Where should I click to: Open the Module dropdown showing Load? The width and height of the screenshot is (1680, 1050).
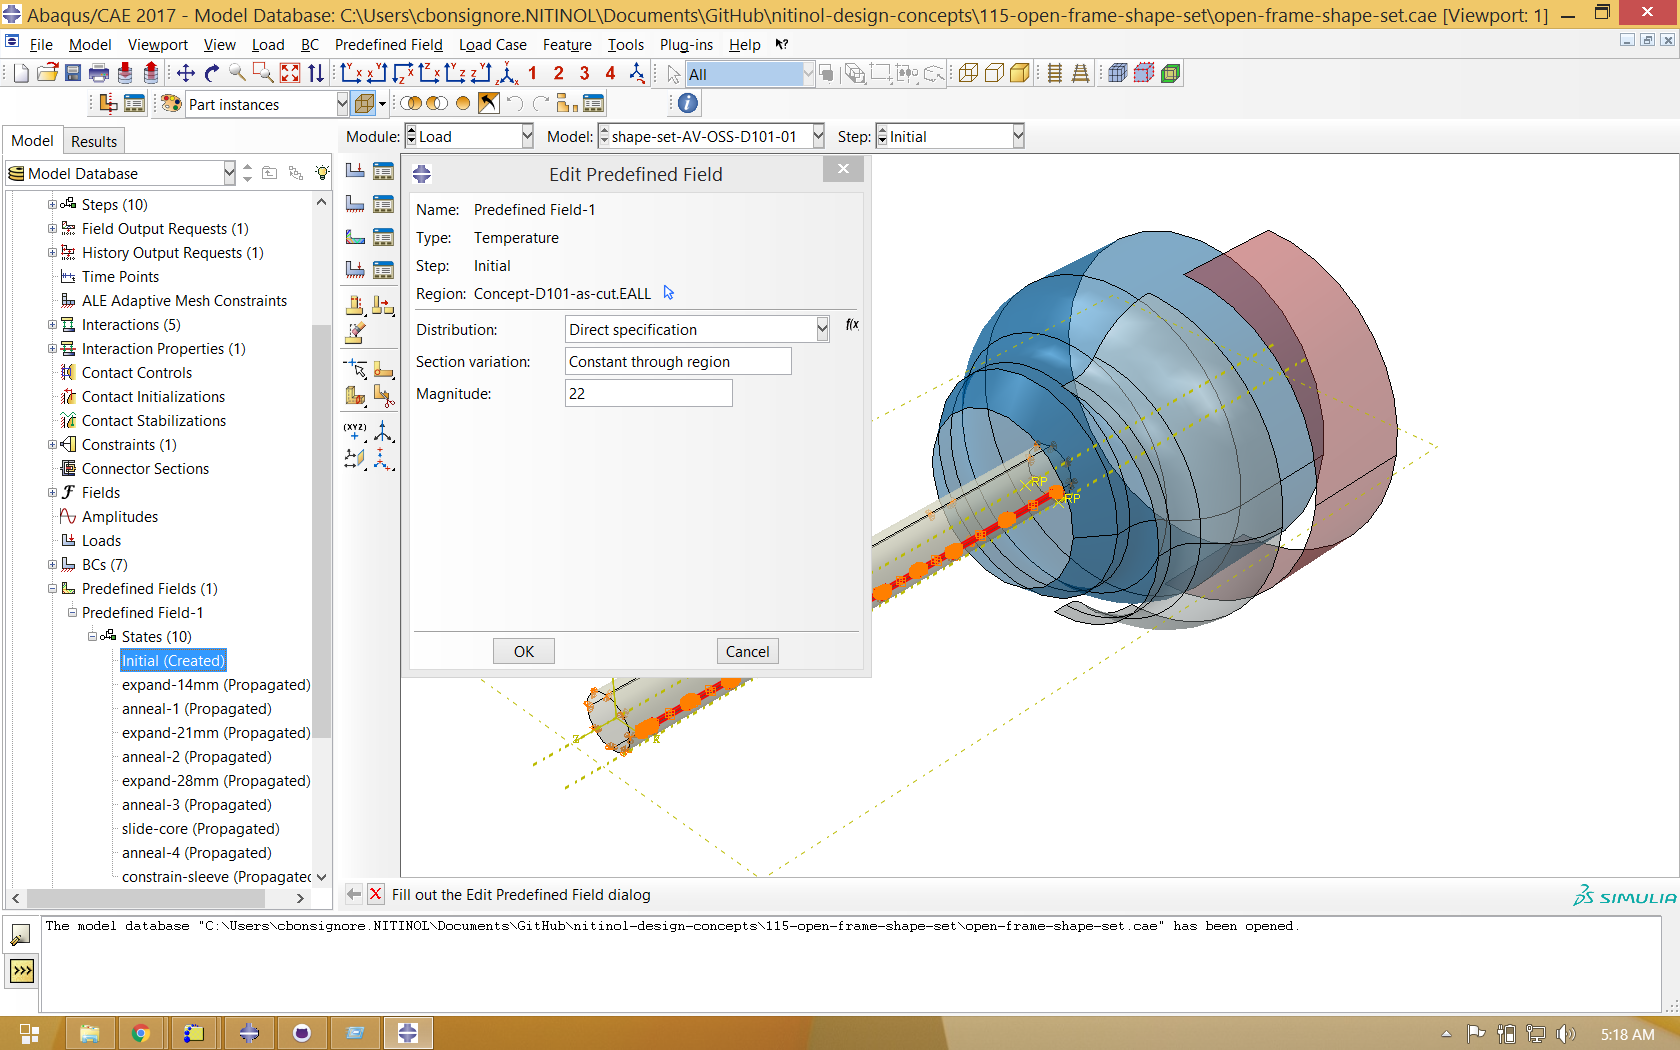tap(469, 137)
